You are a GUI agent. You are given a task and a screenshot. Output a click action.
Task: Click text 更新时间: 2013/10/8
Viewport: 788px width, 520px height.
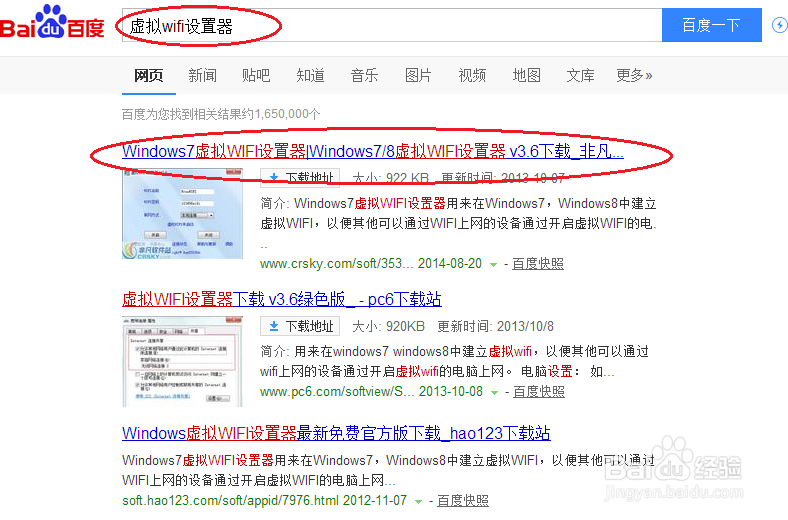click(496, 327)
